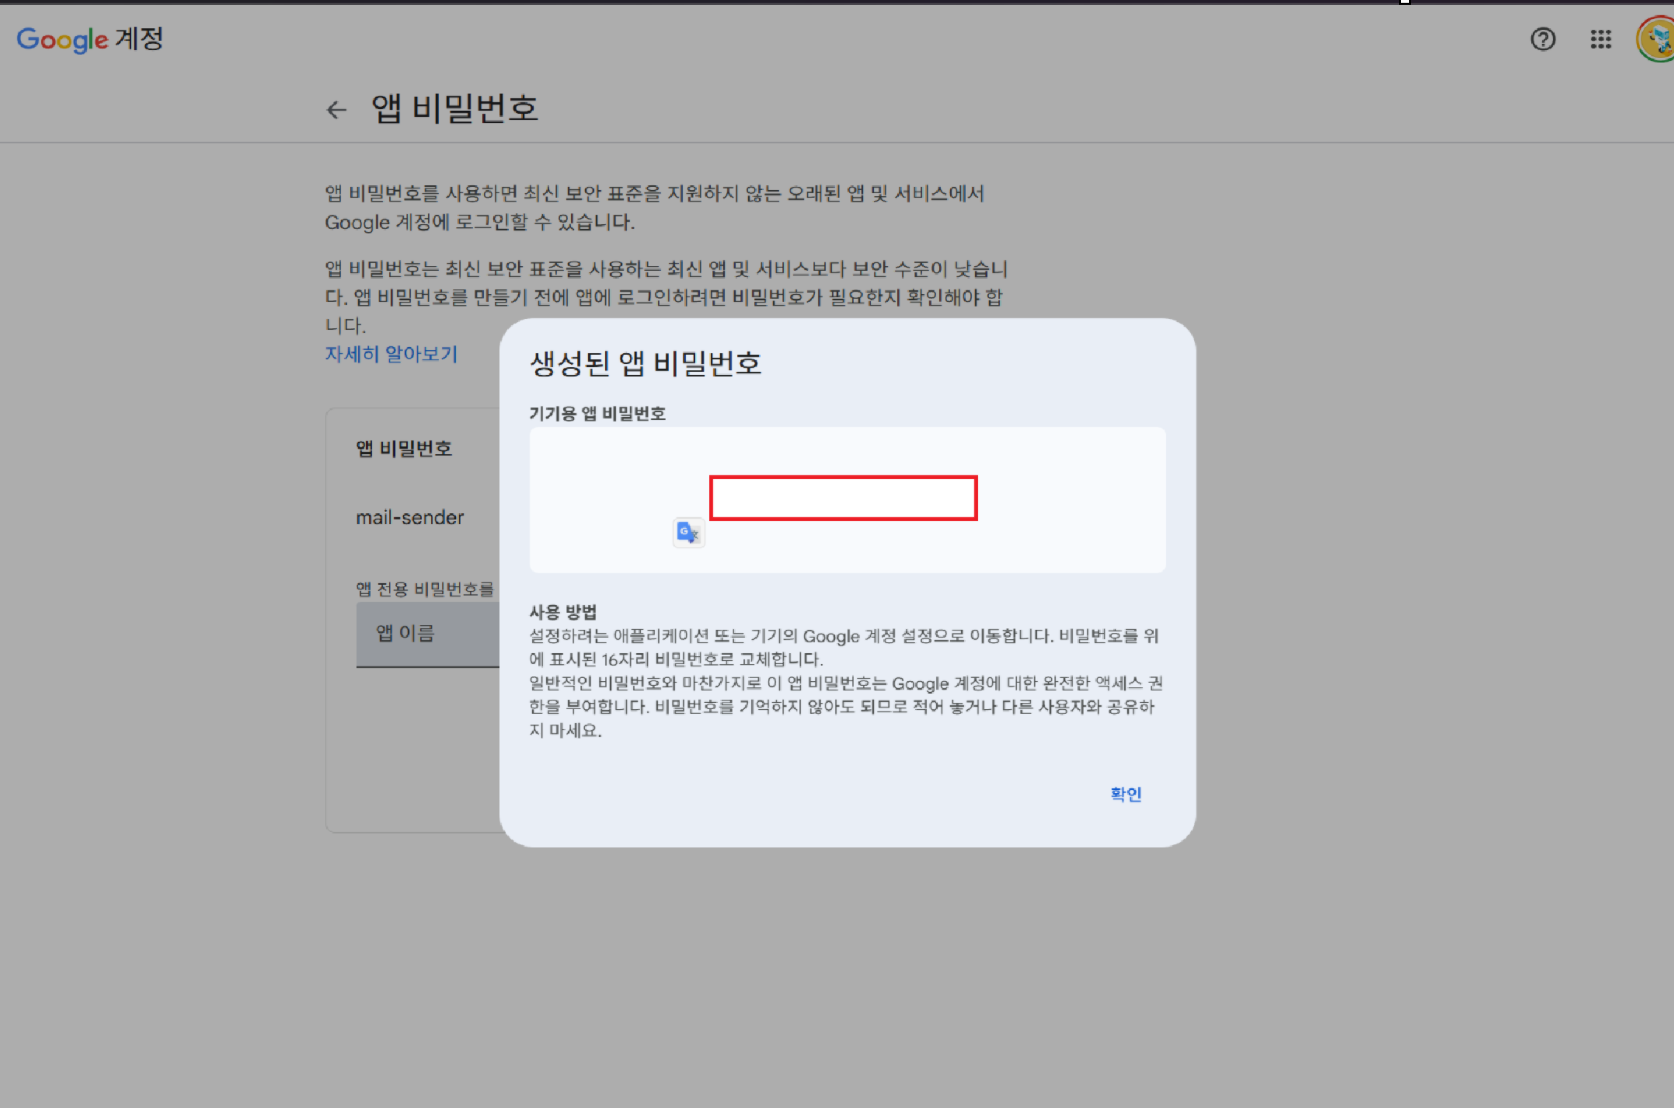Viewport: 1674px width, 1108px height.
Task: Click the Google Translate icon in password box
Action: coord(688,533)
